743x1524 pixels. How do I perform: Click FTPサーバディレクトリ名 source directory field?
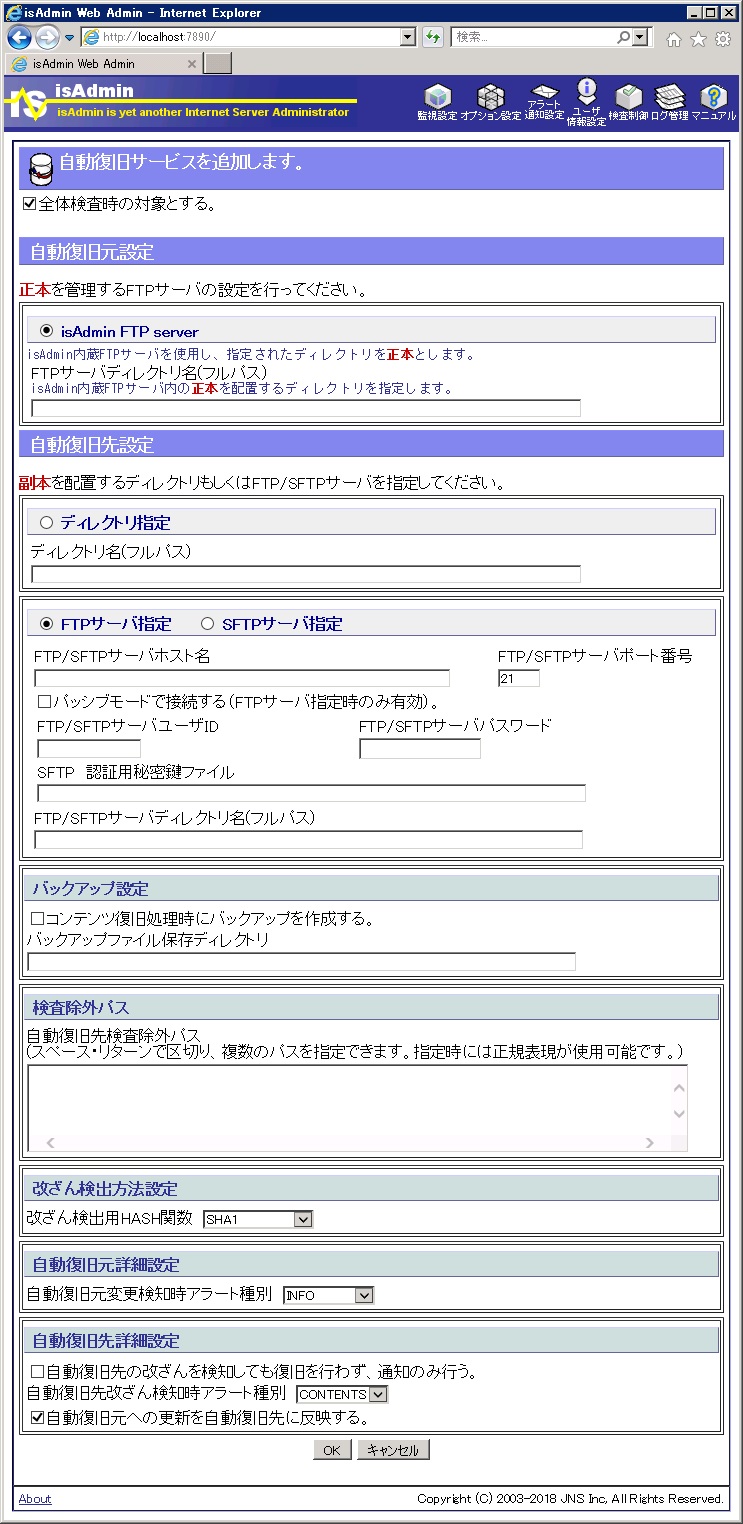(306, 408)
